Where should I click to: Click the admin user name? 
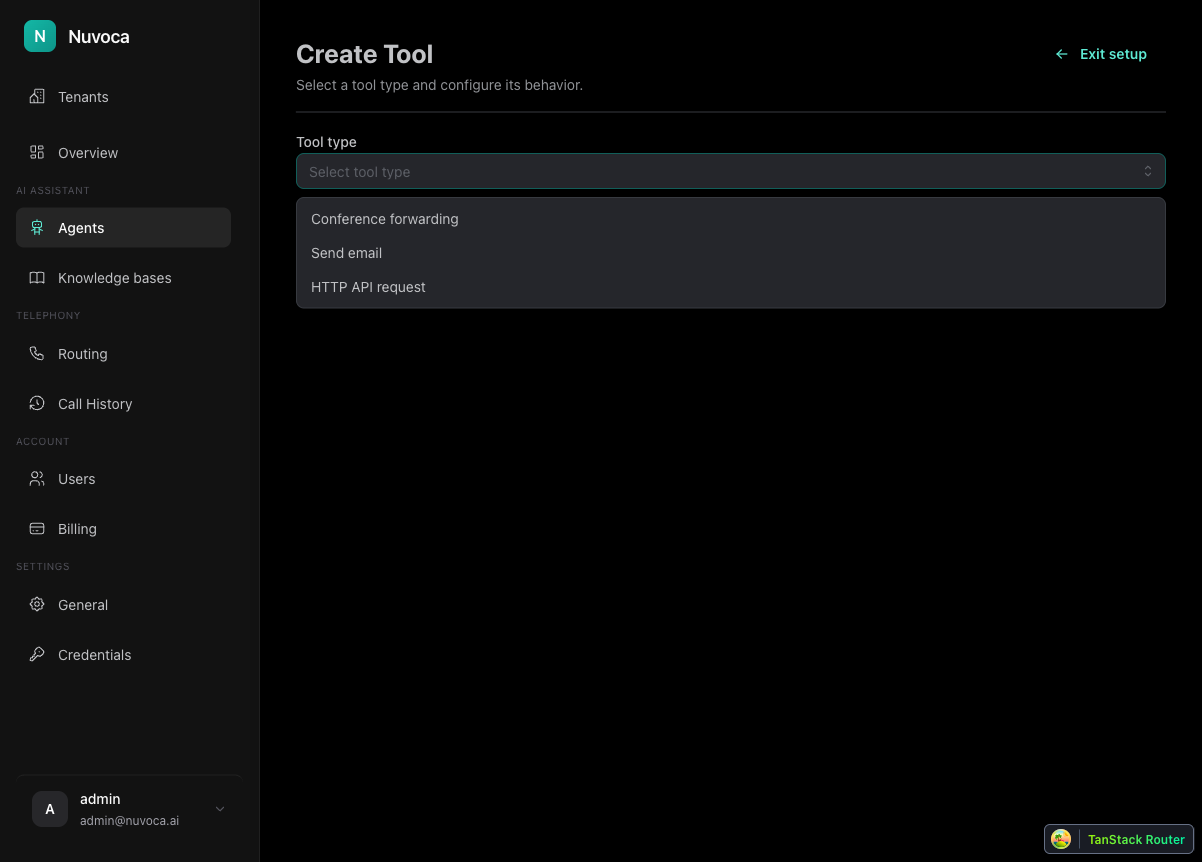100,799
